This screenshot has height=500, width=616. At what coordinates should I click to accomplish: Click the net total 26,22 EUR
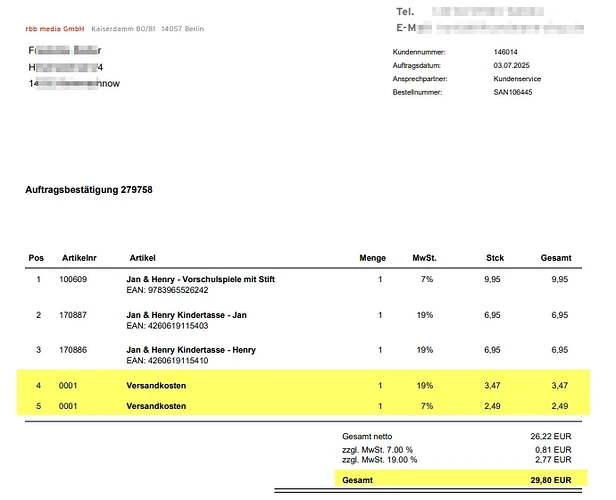(x=551, y=436)
